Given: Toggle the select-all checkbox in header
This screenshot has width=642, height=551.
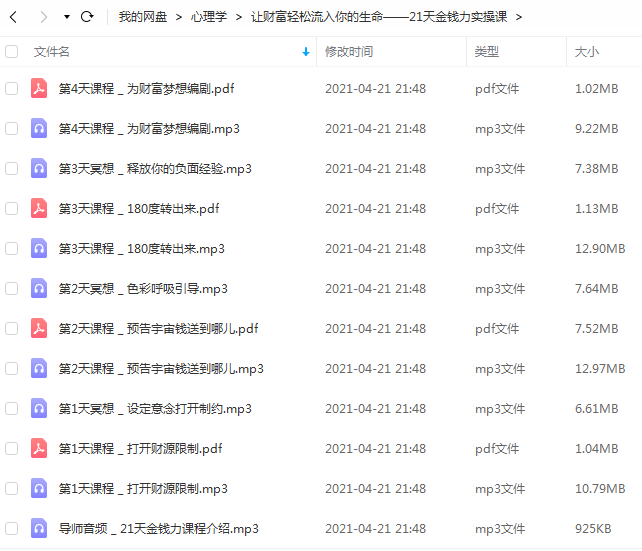Looking at the screenshot, I should pos(11,52).
